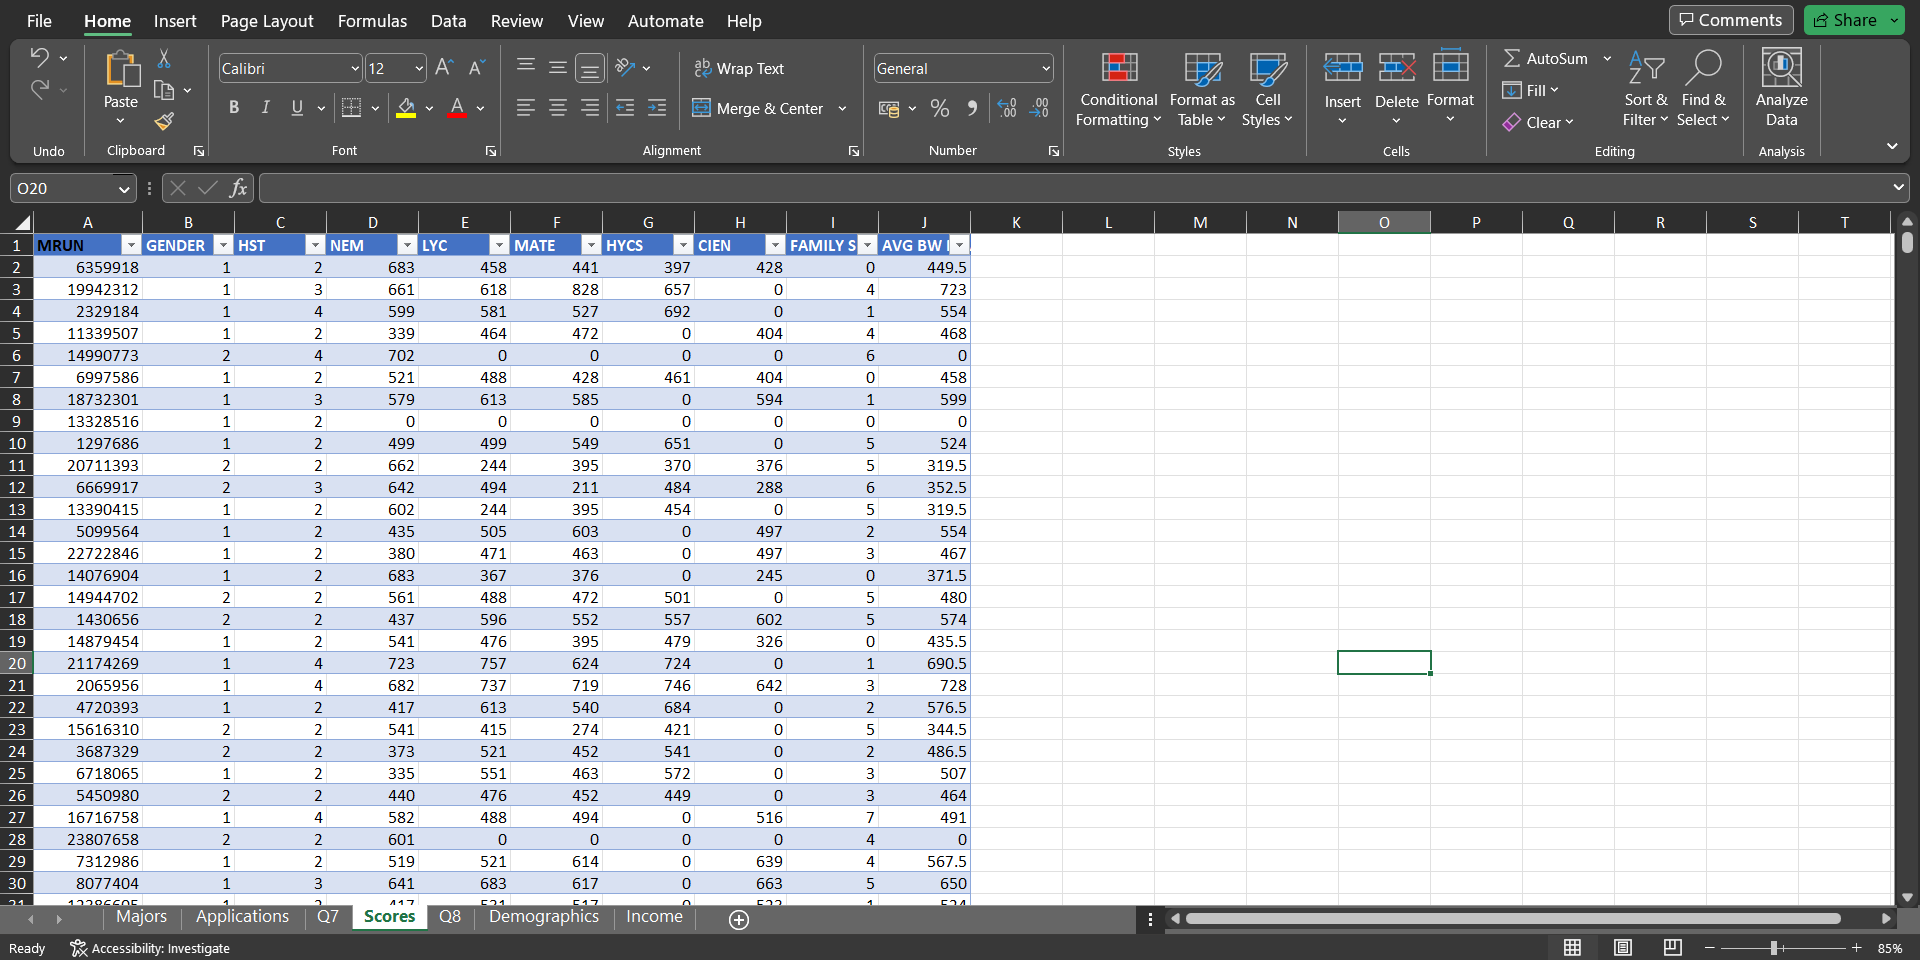Screen dimensions: 1920x960
Task: Click the Paste clipboard icon
Action: click(x=121, y=69)
